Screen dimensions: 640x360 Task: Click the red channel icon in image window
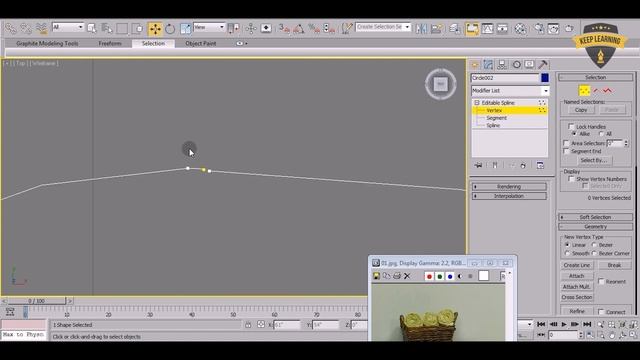pyautogui.click(x=429, y=276)
